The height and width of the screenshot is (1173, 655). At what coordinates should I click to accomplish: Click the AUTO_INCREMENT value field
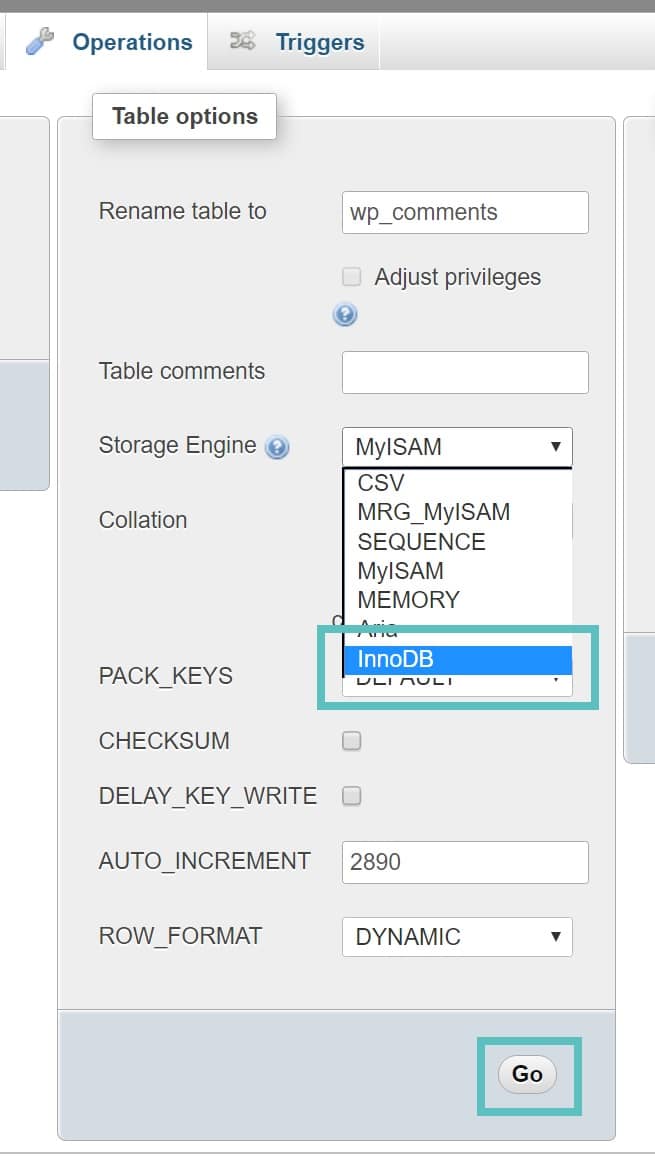(x=464, y=861)
